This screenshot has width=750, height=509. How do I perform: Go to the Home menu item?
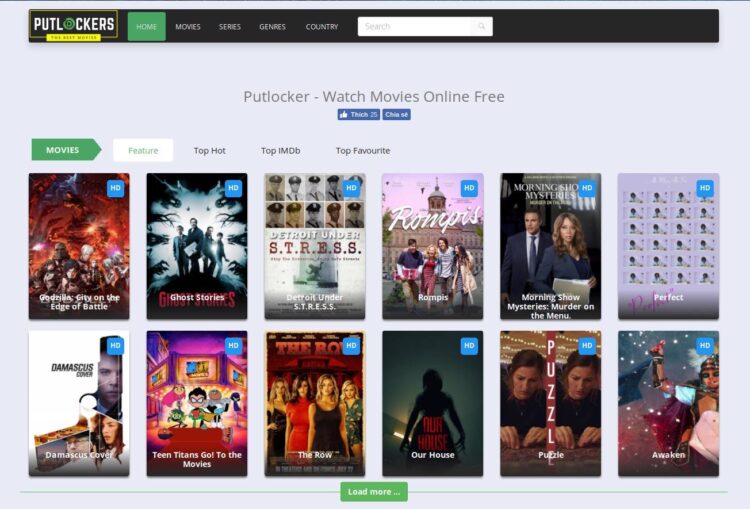146,26
